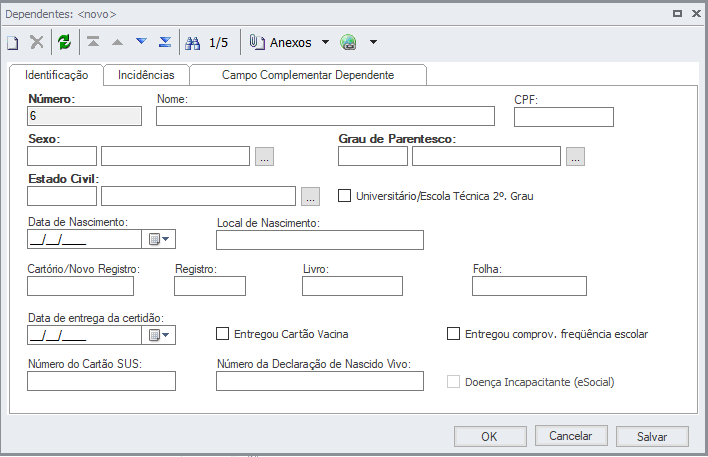
Task: Expand the Anexos dropdown arrow
Action: (x=325, y=42)
